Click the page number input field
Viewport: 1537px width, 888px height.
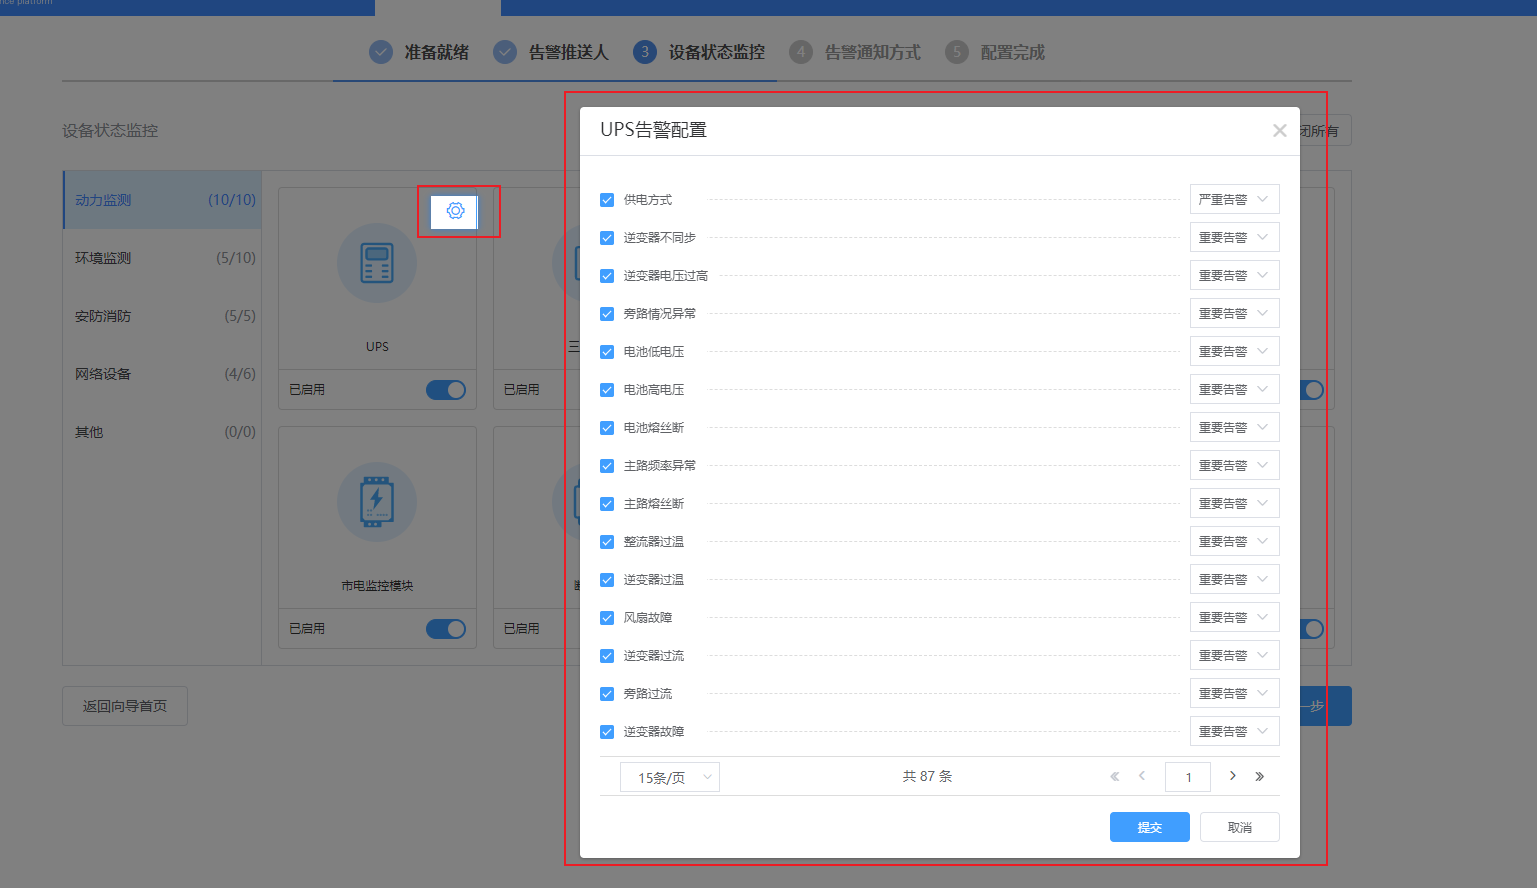[x=1188, y=777]
